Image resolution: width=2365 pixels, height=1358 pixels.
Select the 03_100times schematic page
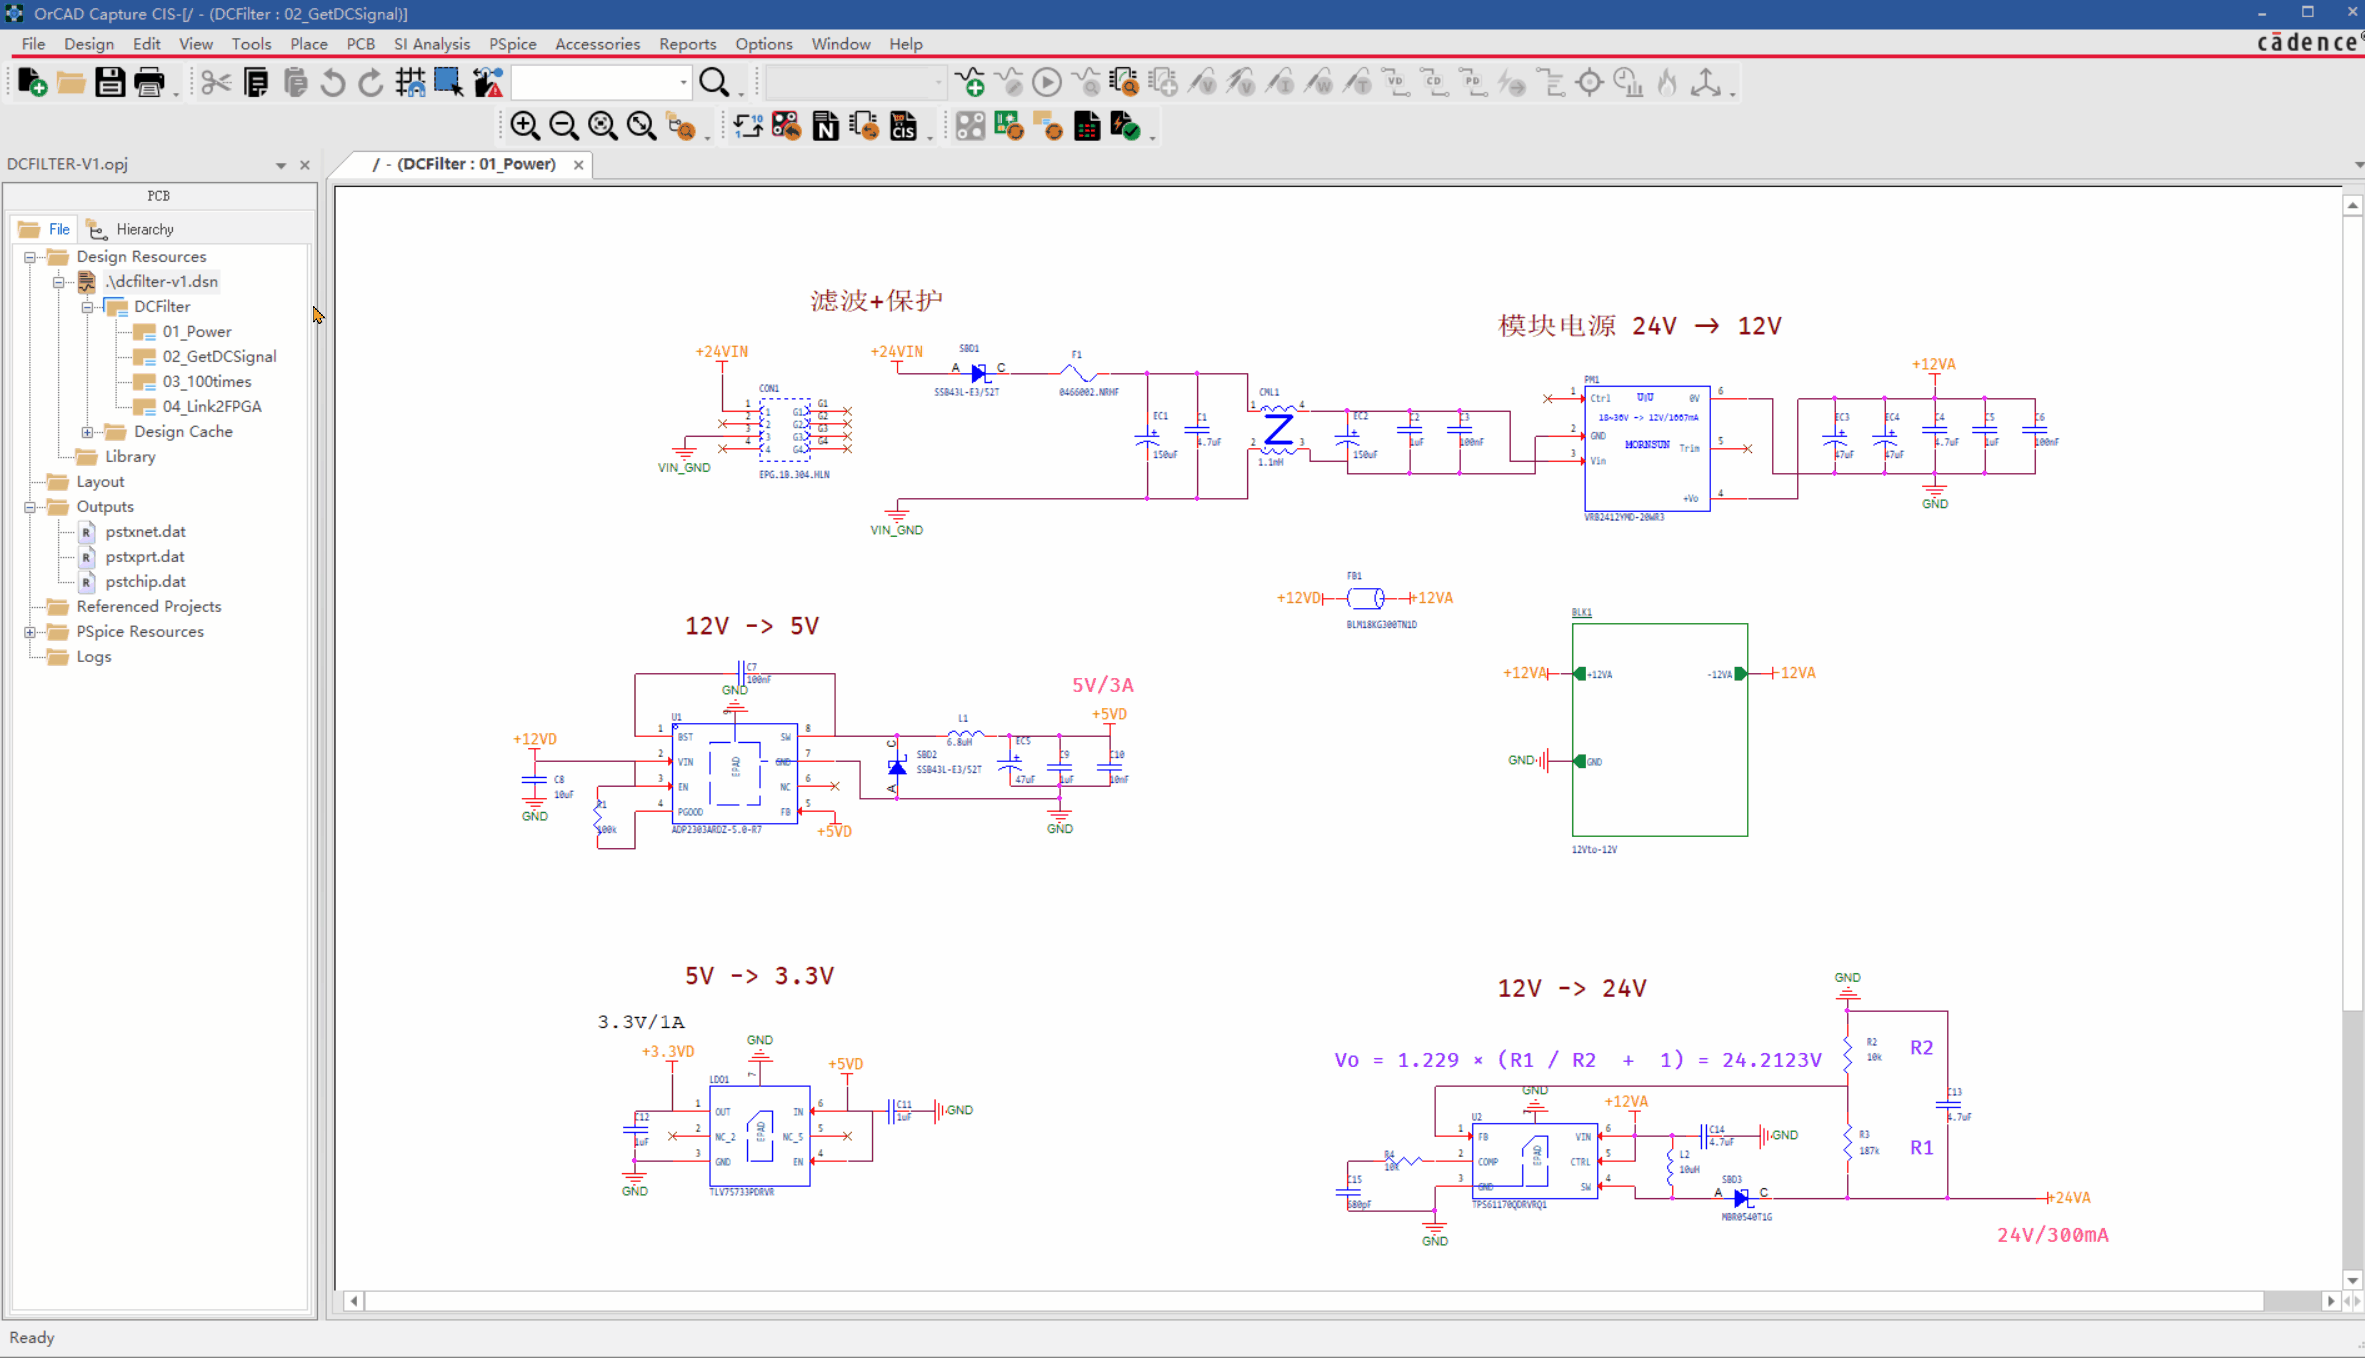pyautogui.click(x=206, y=381)
